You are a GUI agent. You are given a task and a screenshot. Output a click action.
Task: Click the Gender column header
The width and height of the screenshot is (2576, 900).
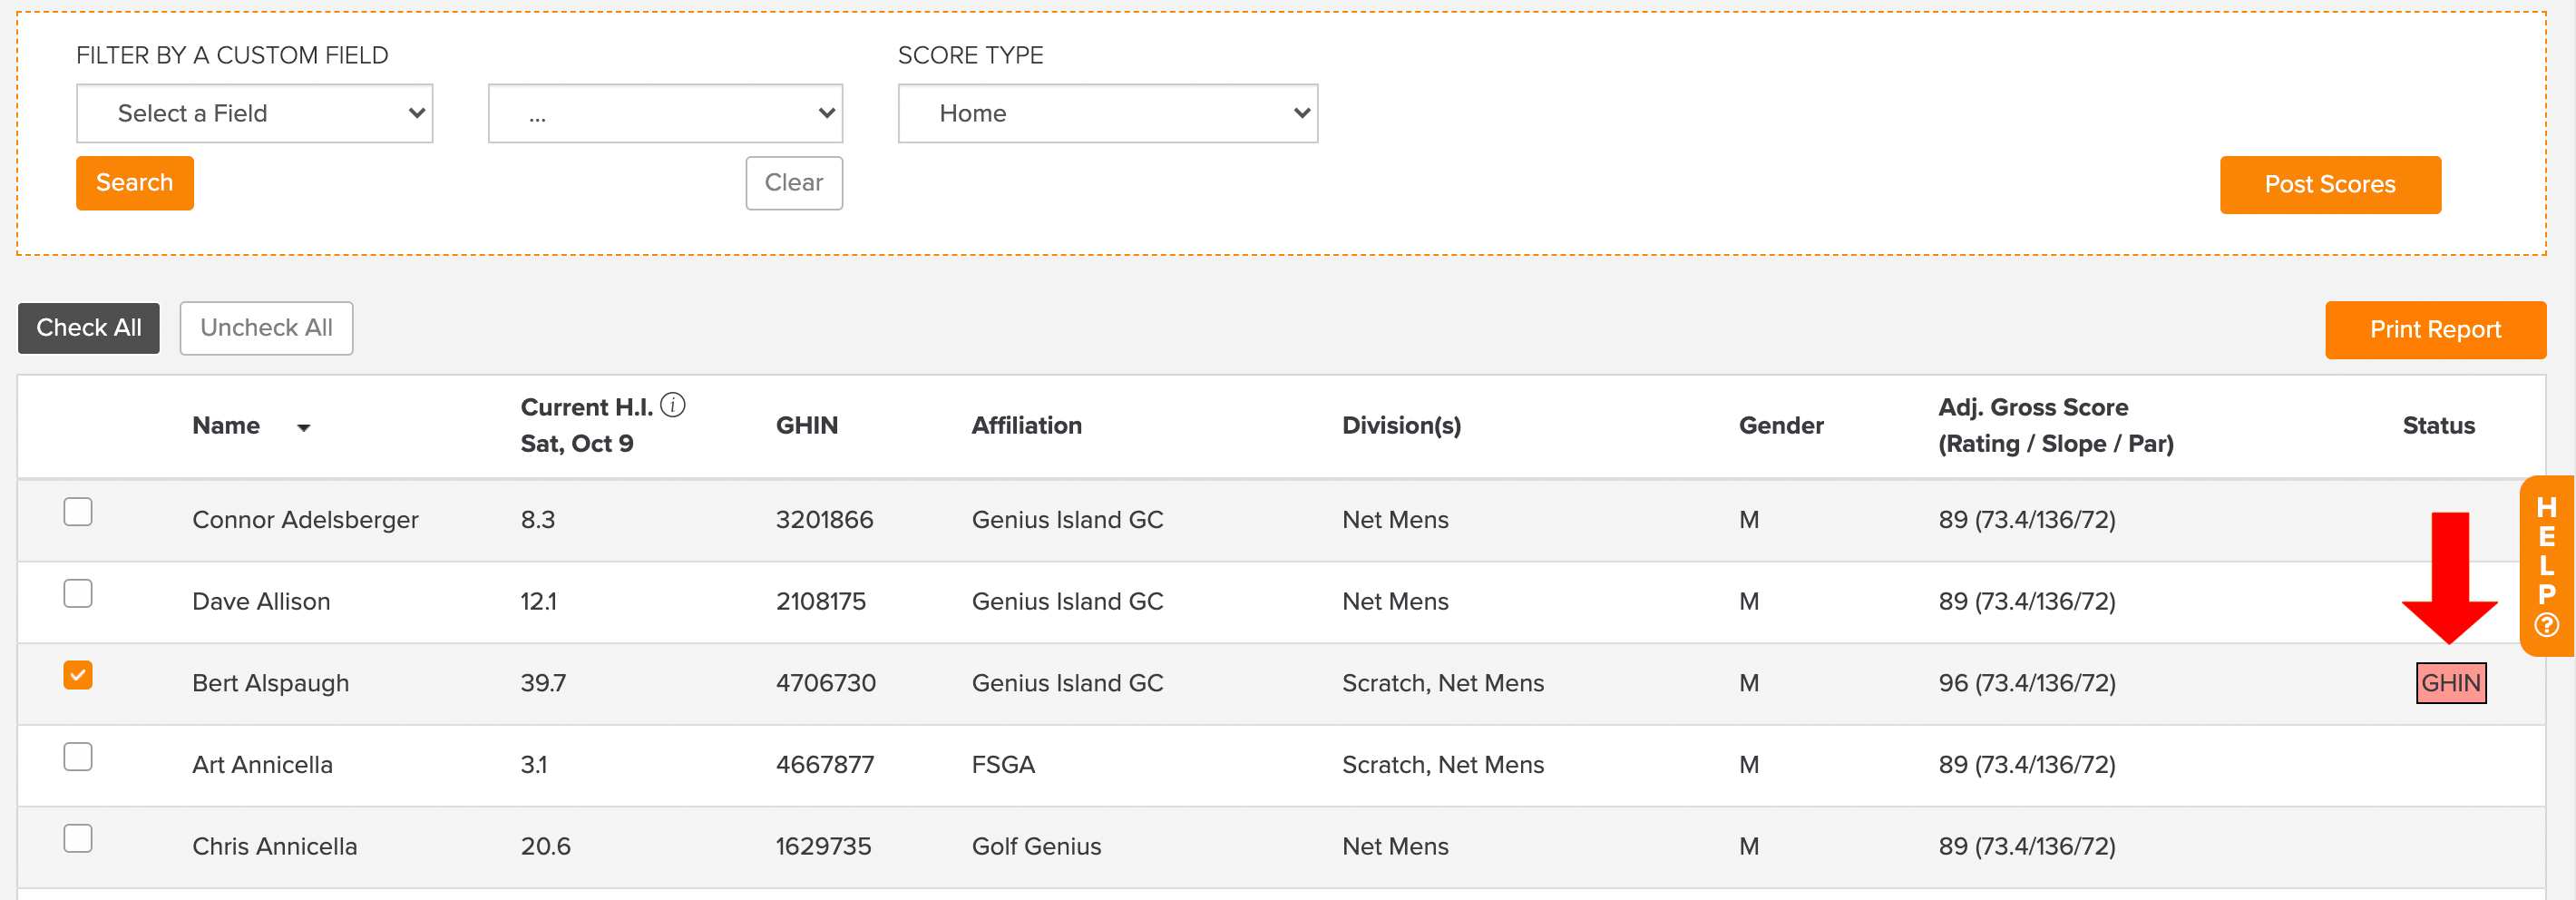click(x=1781, y=426)
